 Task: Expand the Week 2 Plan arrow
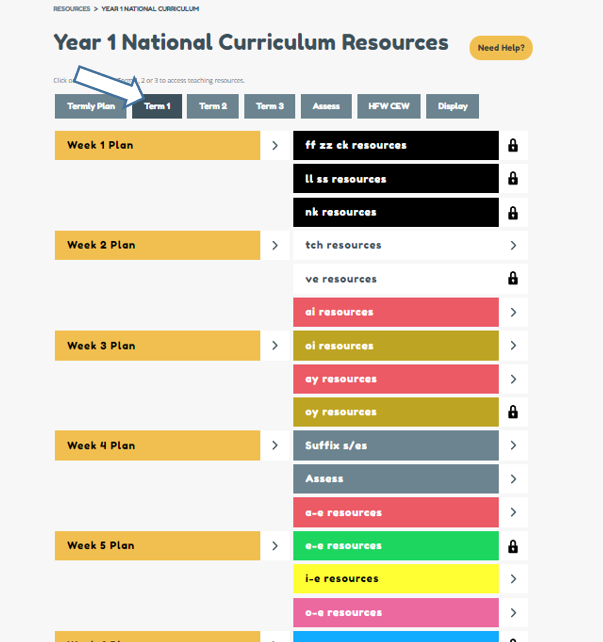tap(275, 245)
